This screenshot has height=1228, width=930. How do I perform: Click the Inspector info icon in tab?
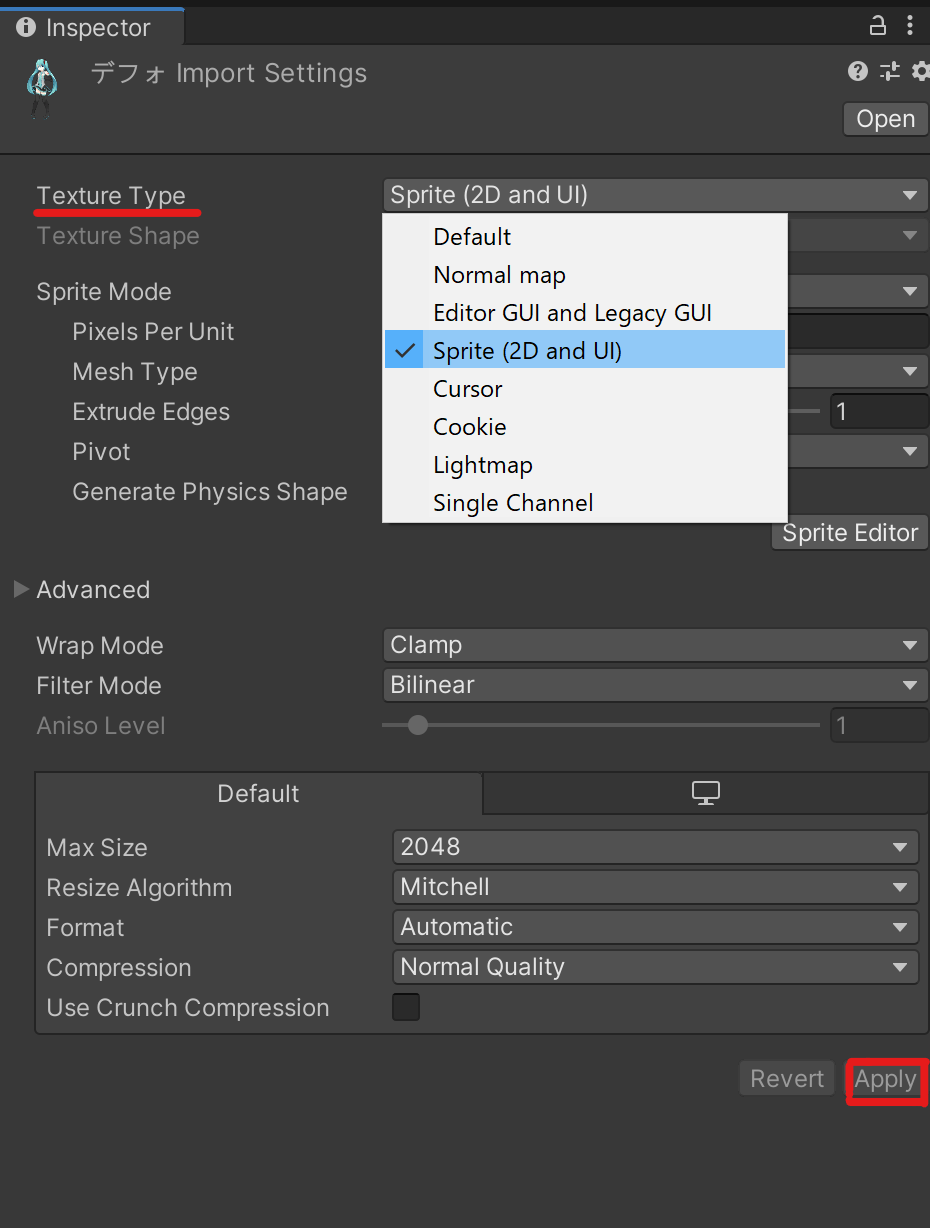26,27
